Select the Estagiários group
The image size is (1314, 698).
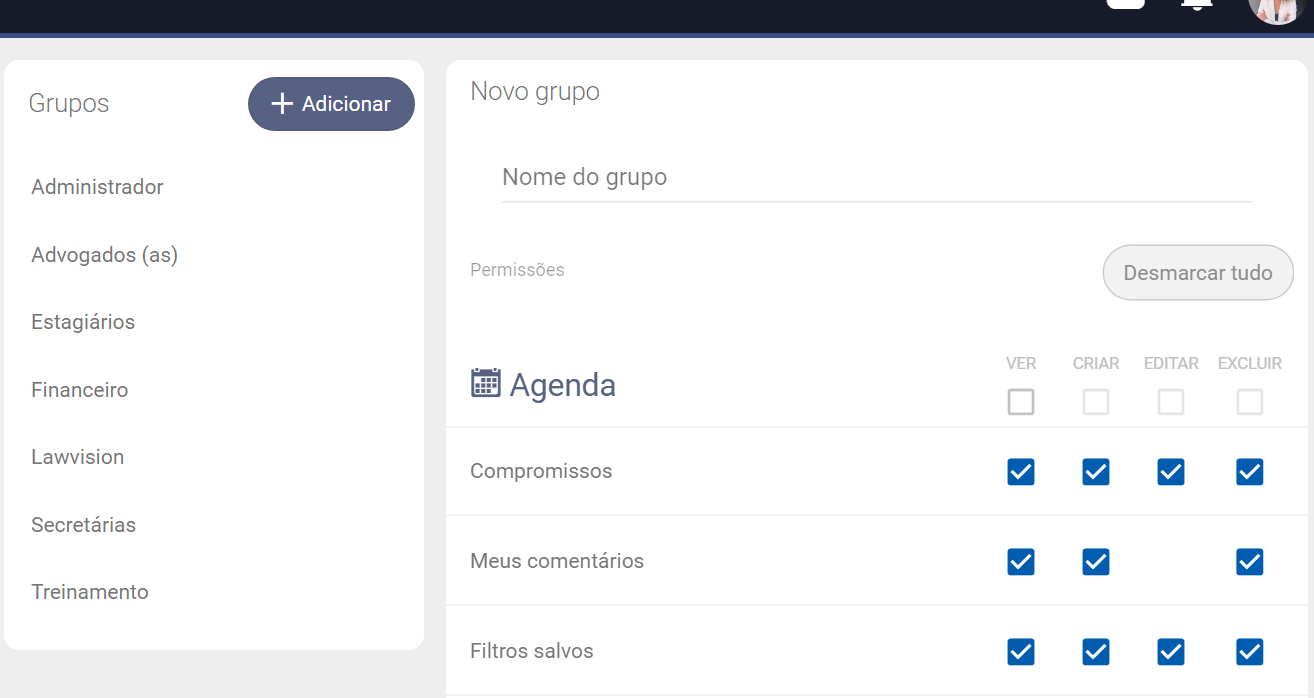83,322
